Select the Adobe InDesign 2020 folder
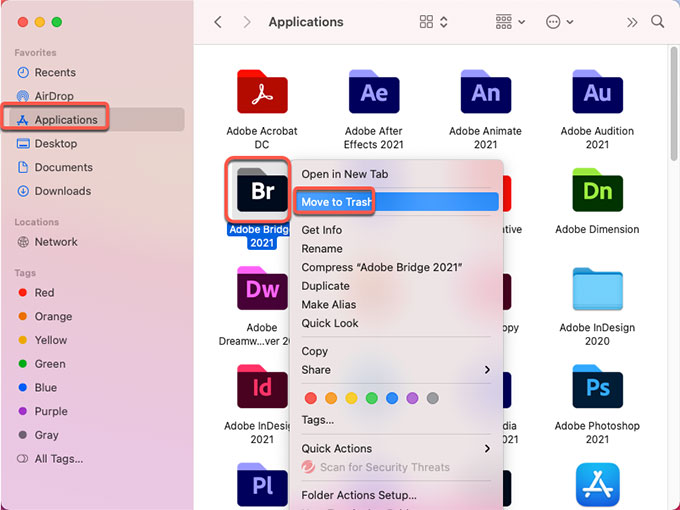 click(x=597, y=289)
